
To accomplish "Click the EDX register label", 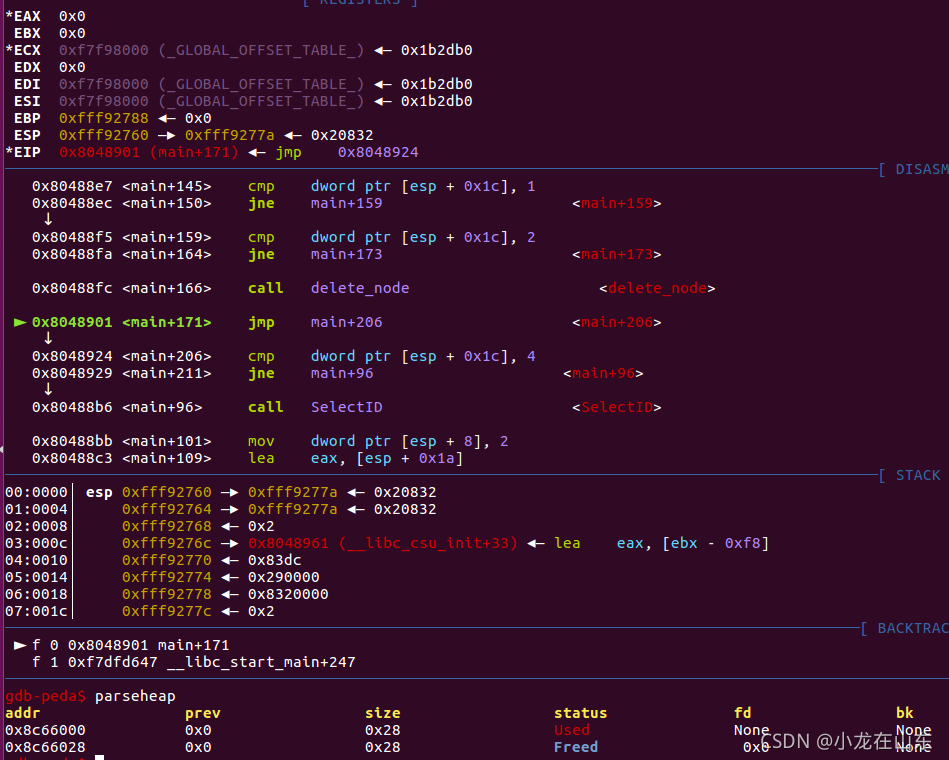I will click(x=27, y=67).
